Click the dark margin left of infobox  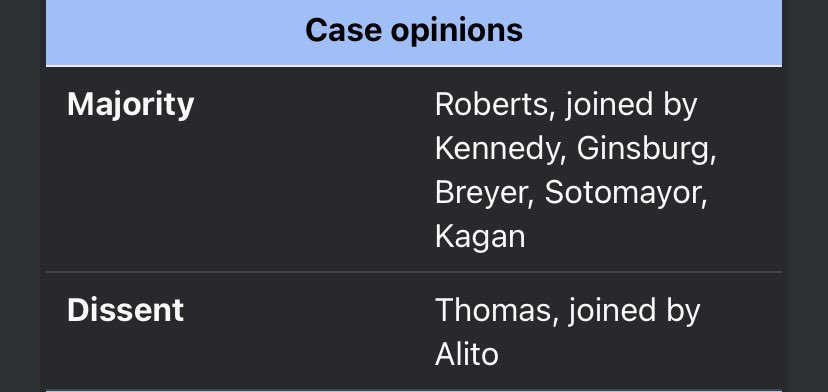(x=20, y=196)
